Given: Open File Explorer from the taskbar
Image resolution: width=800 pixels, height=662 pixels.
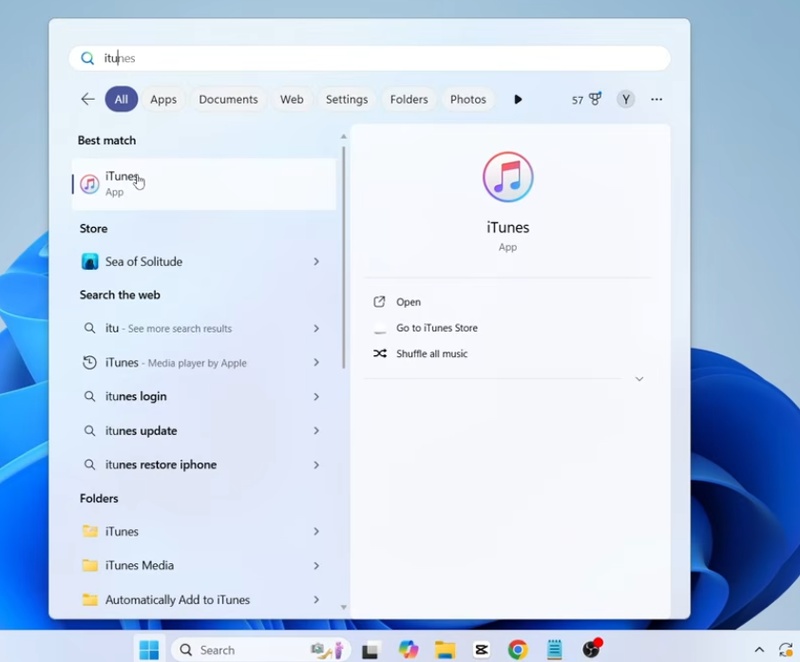Looking at the screenshot, I should (x=445, y=650).
